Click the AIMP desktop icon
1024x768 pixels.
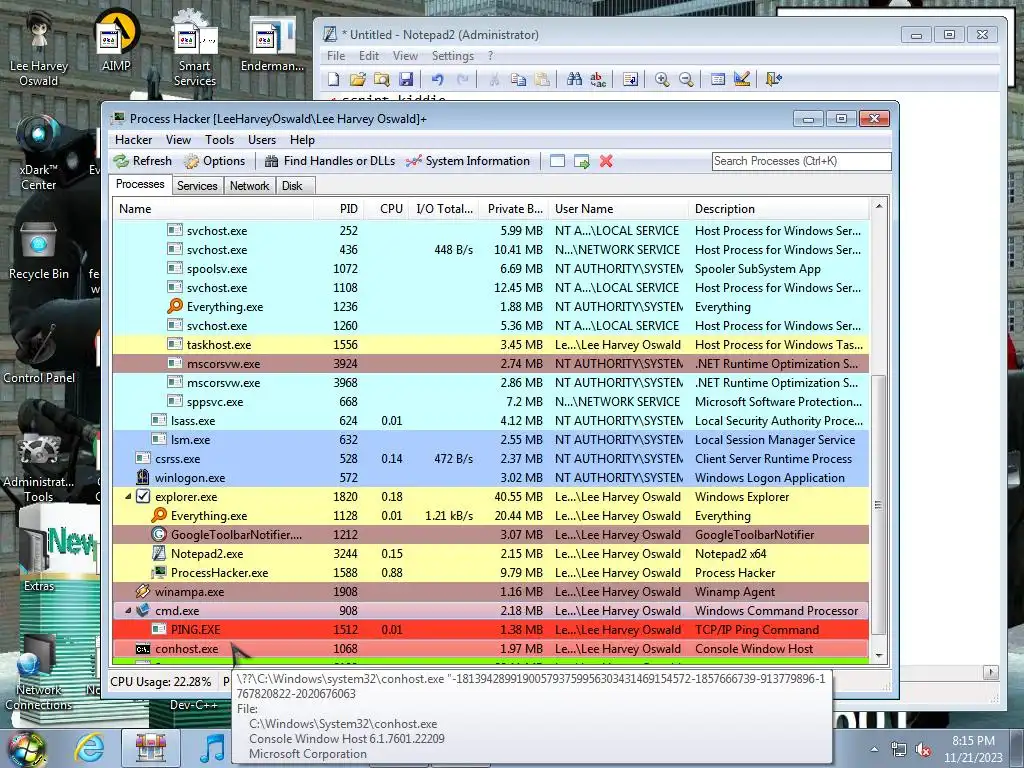(116, 40)
